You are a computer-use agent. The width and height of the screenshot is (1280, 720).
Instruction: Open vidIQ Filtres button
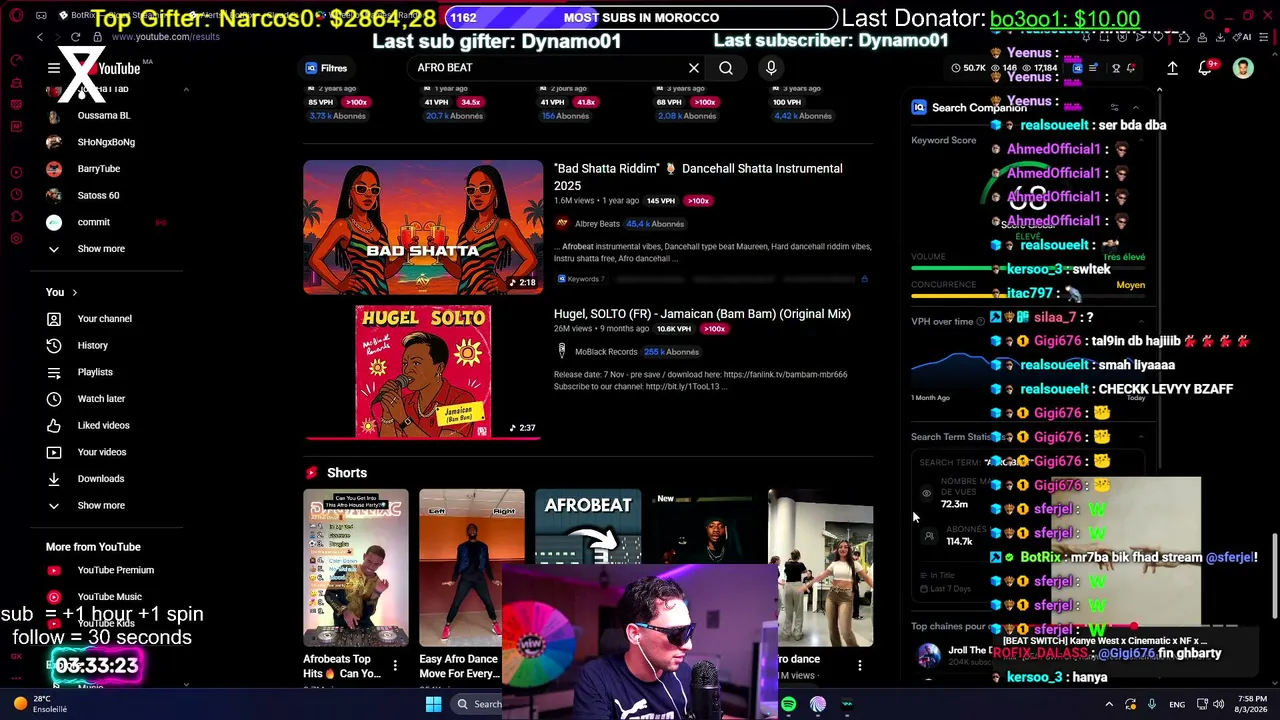[327, 68]
